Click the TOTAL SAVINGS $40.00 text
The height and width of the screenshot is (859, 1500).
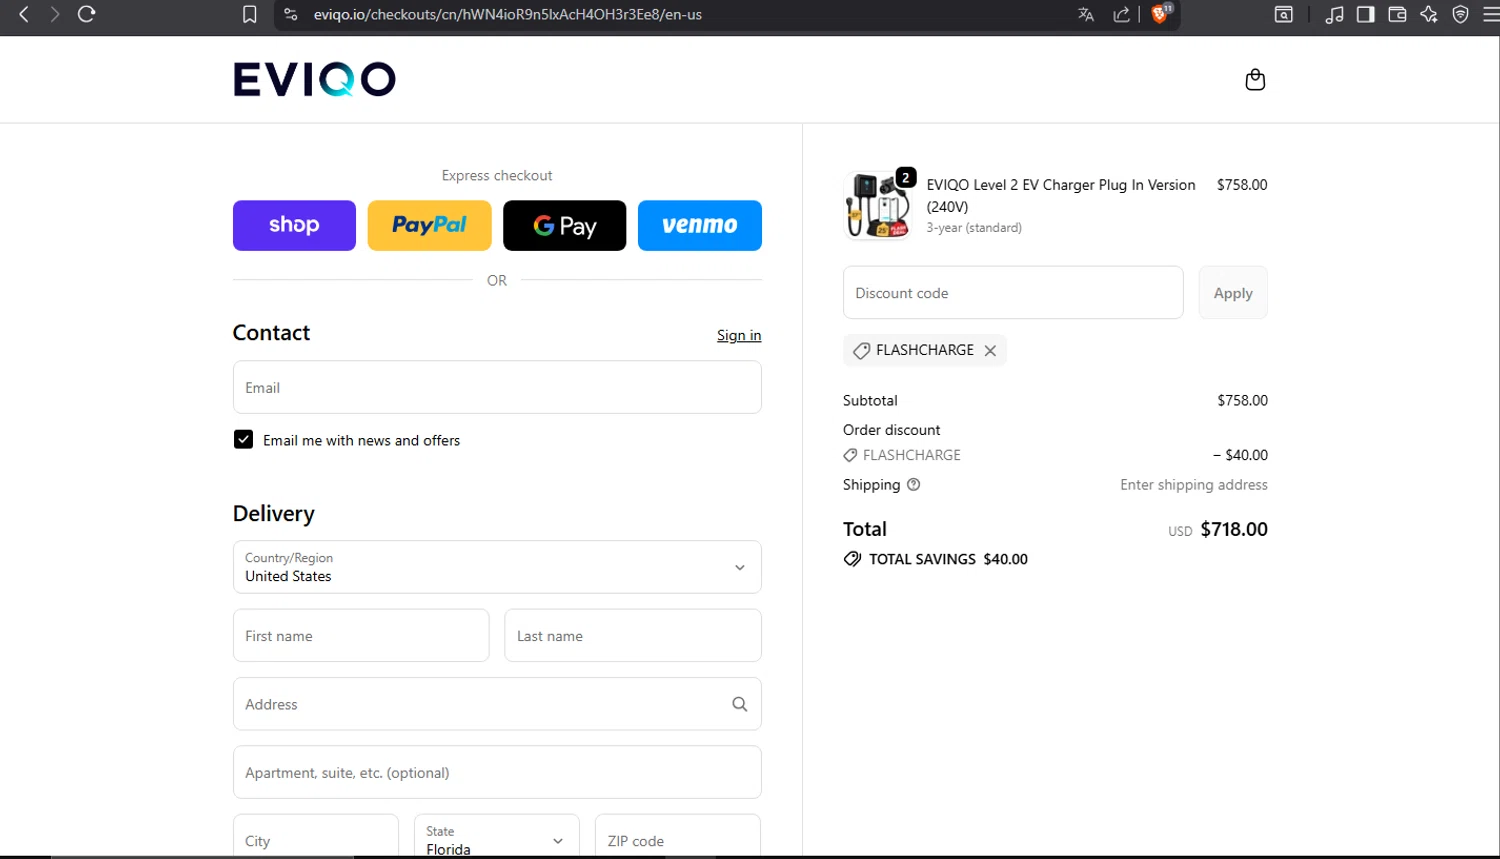(x=948, y=559)
